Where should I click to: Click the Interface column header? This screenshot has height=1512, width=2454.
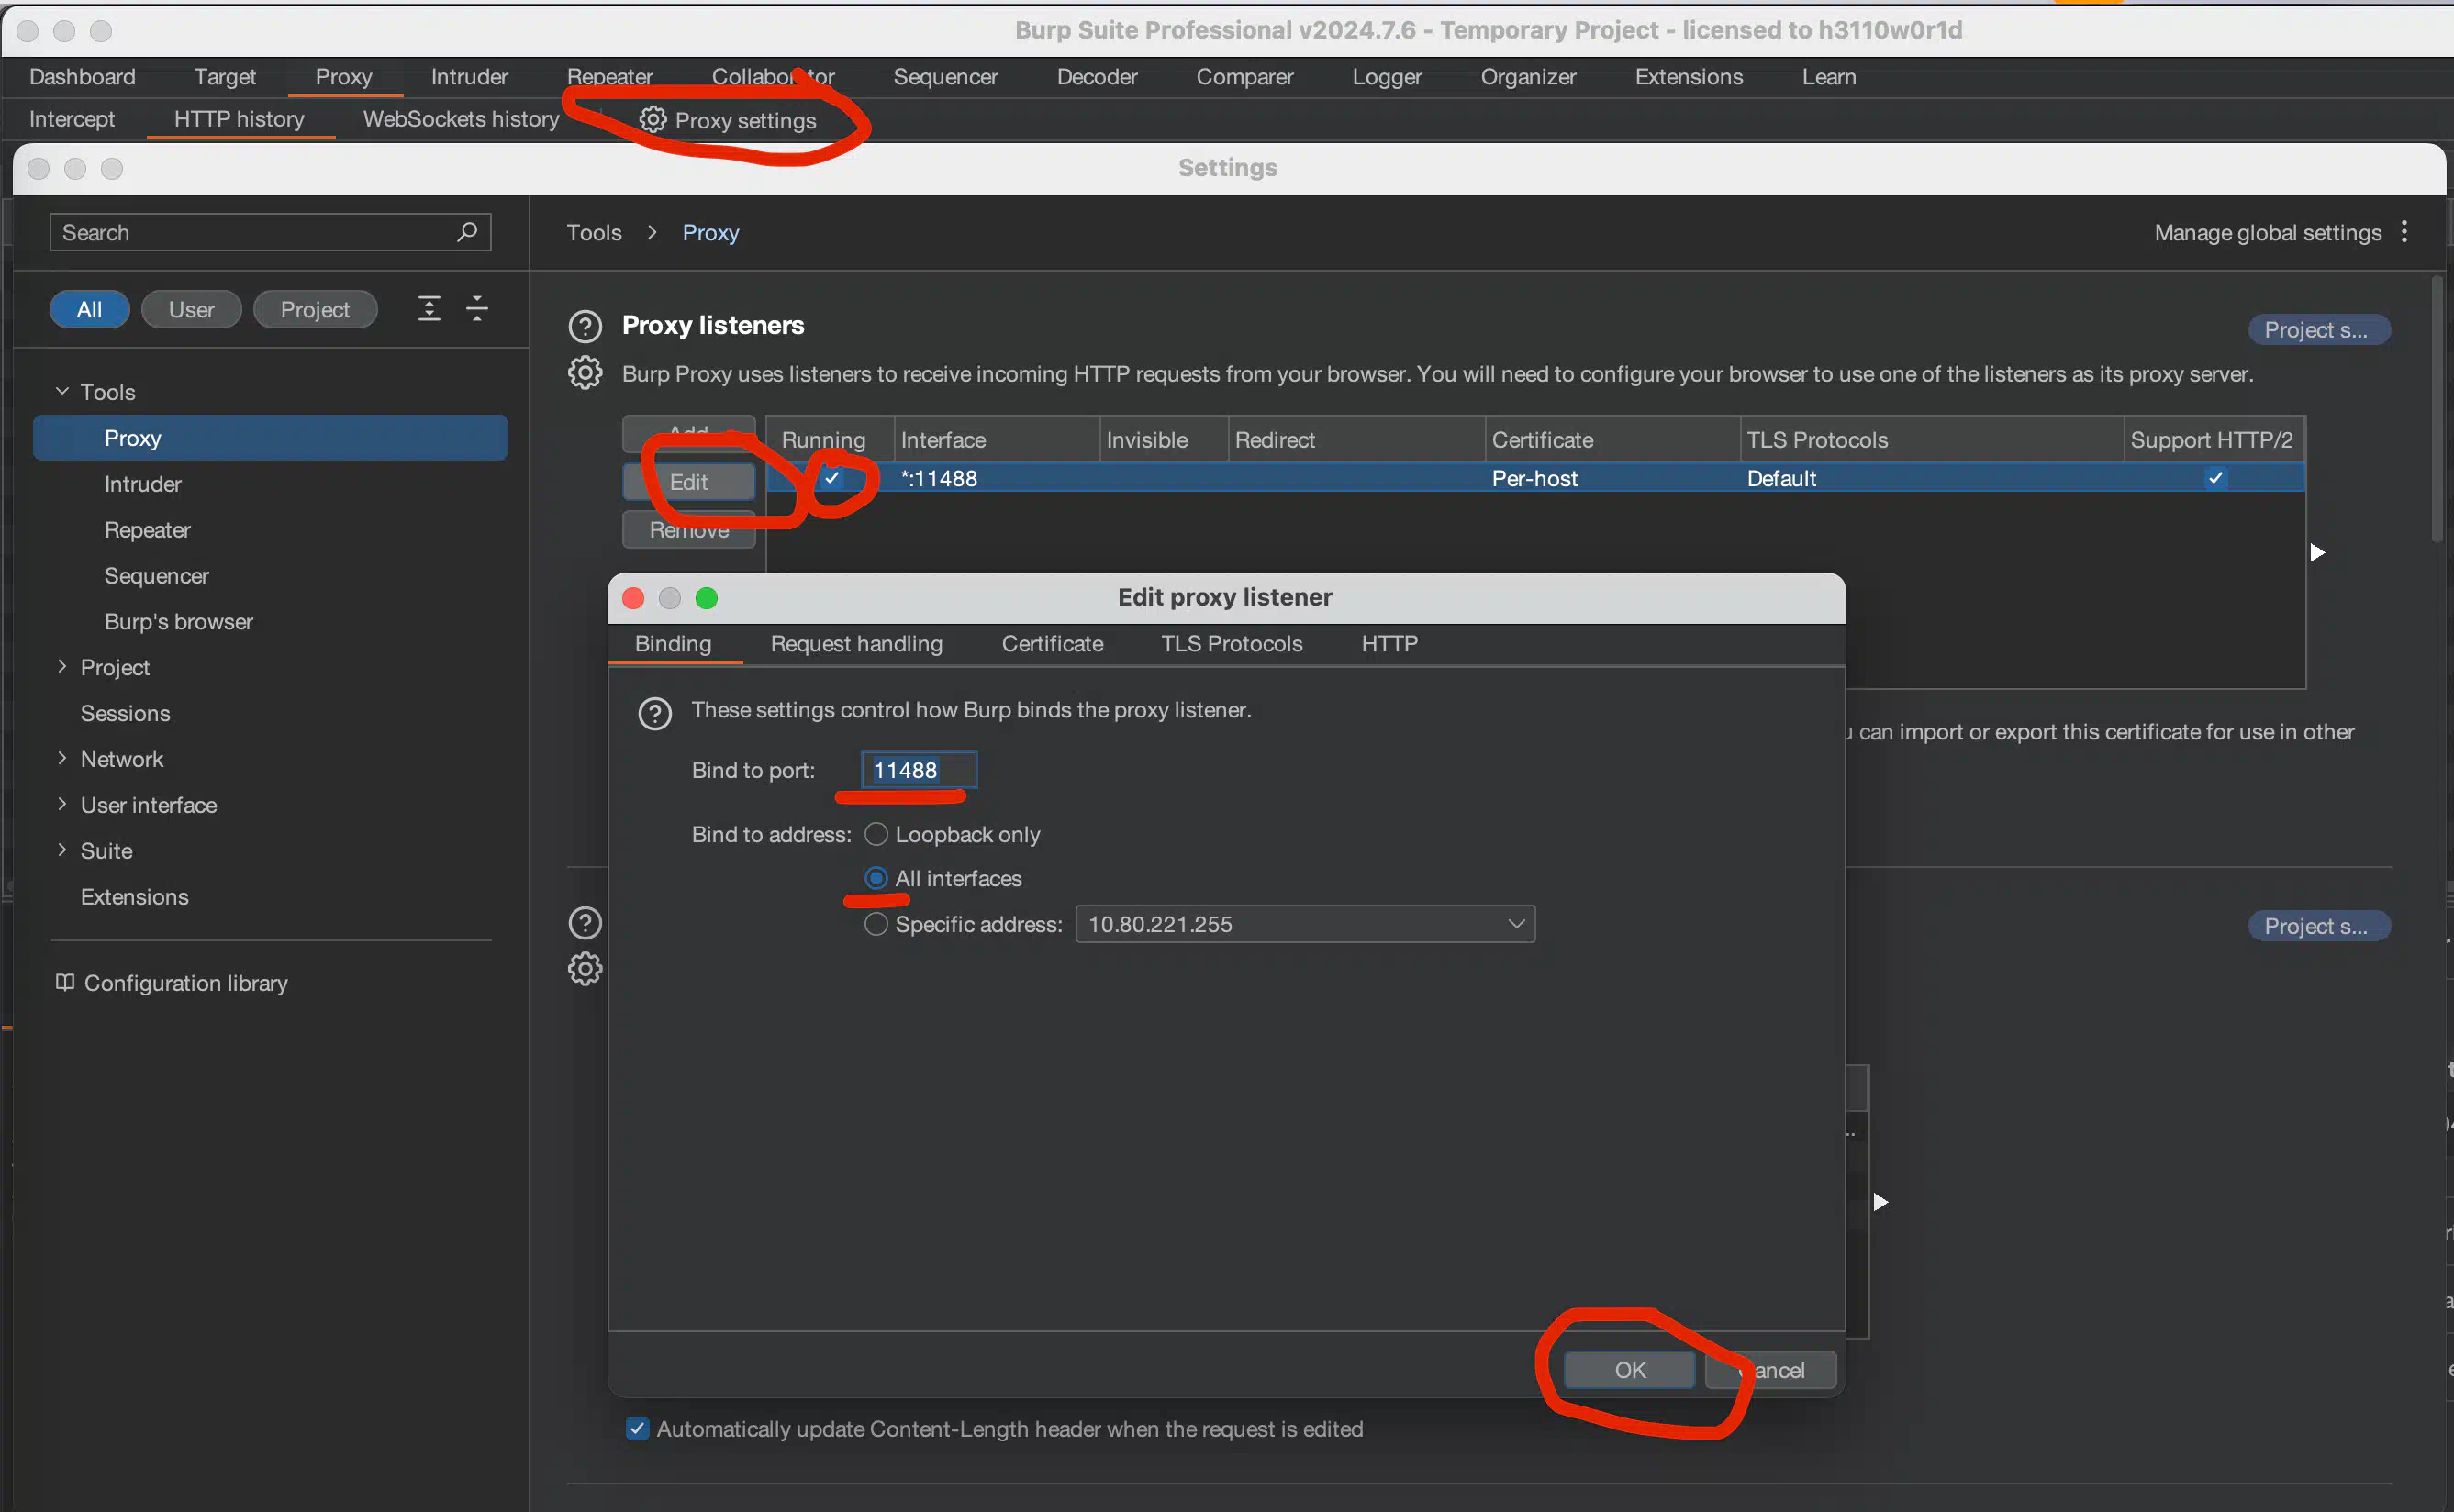996,439
